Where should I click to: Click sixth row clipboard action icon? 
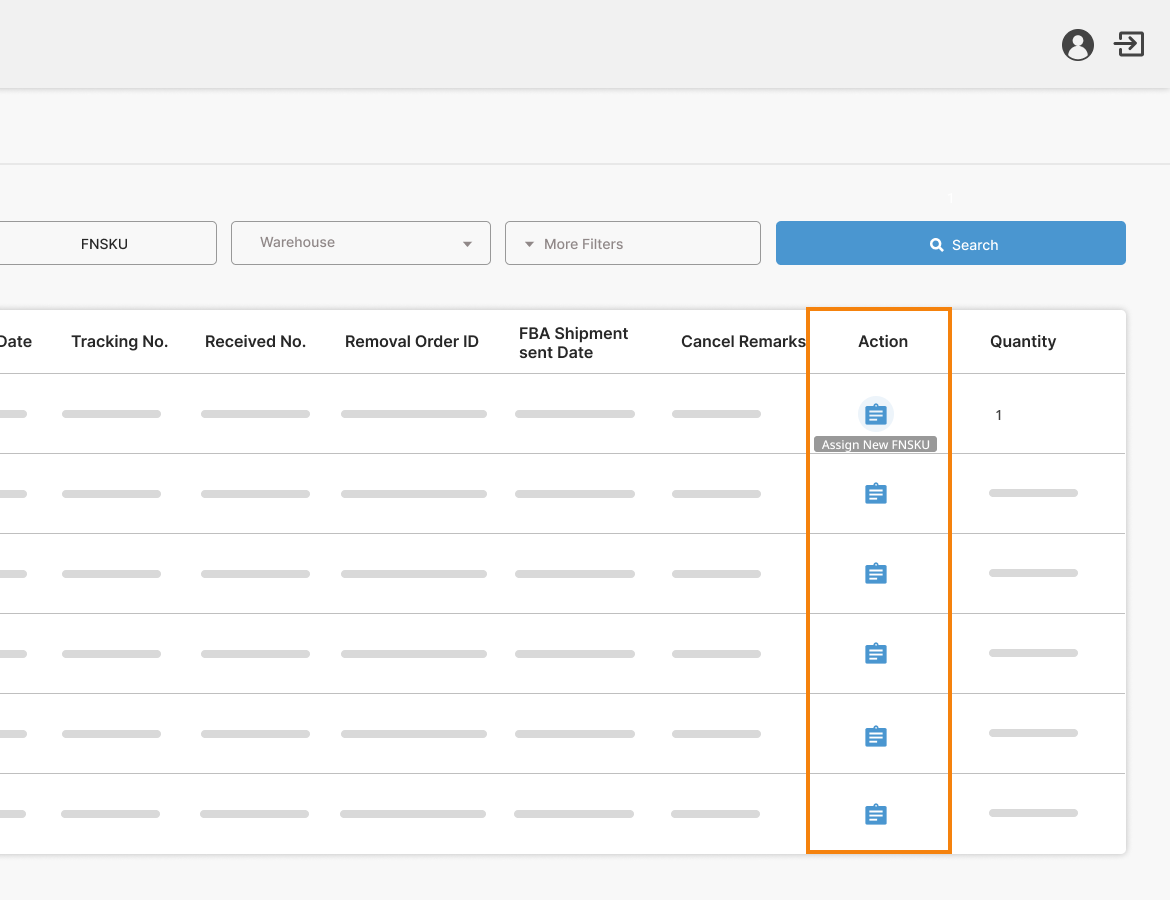[x=875, y=815]
